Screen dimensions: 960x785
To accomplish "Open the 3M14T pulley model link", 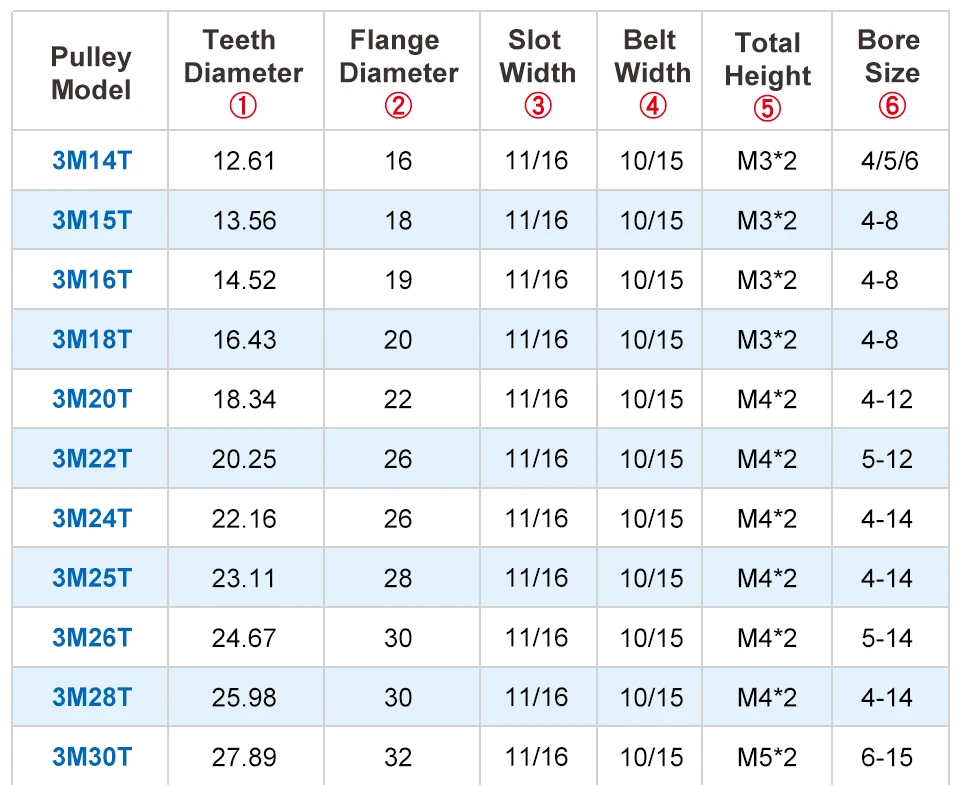I will tap(91, 160).
